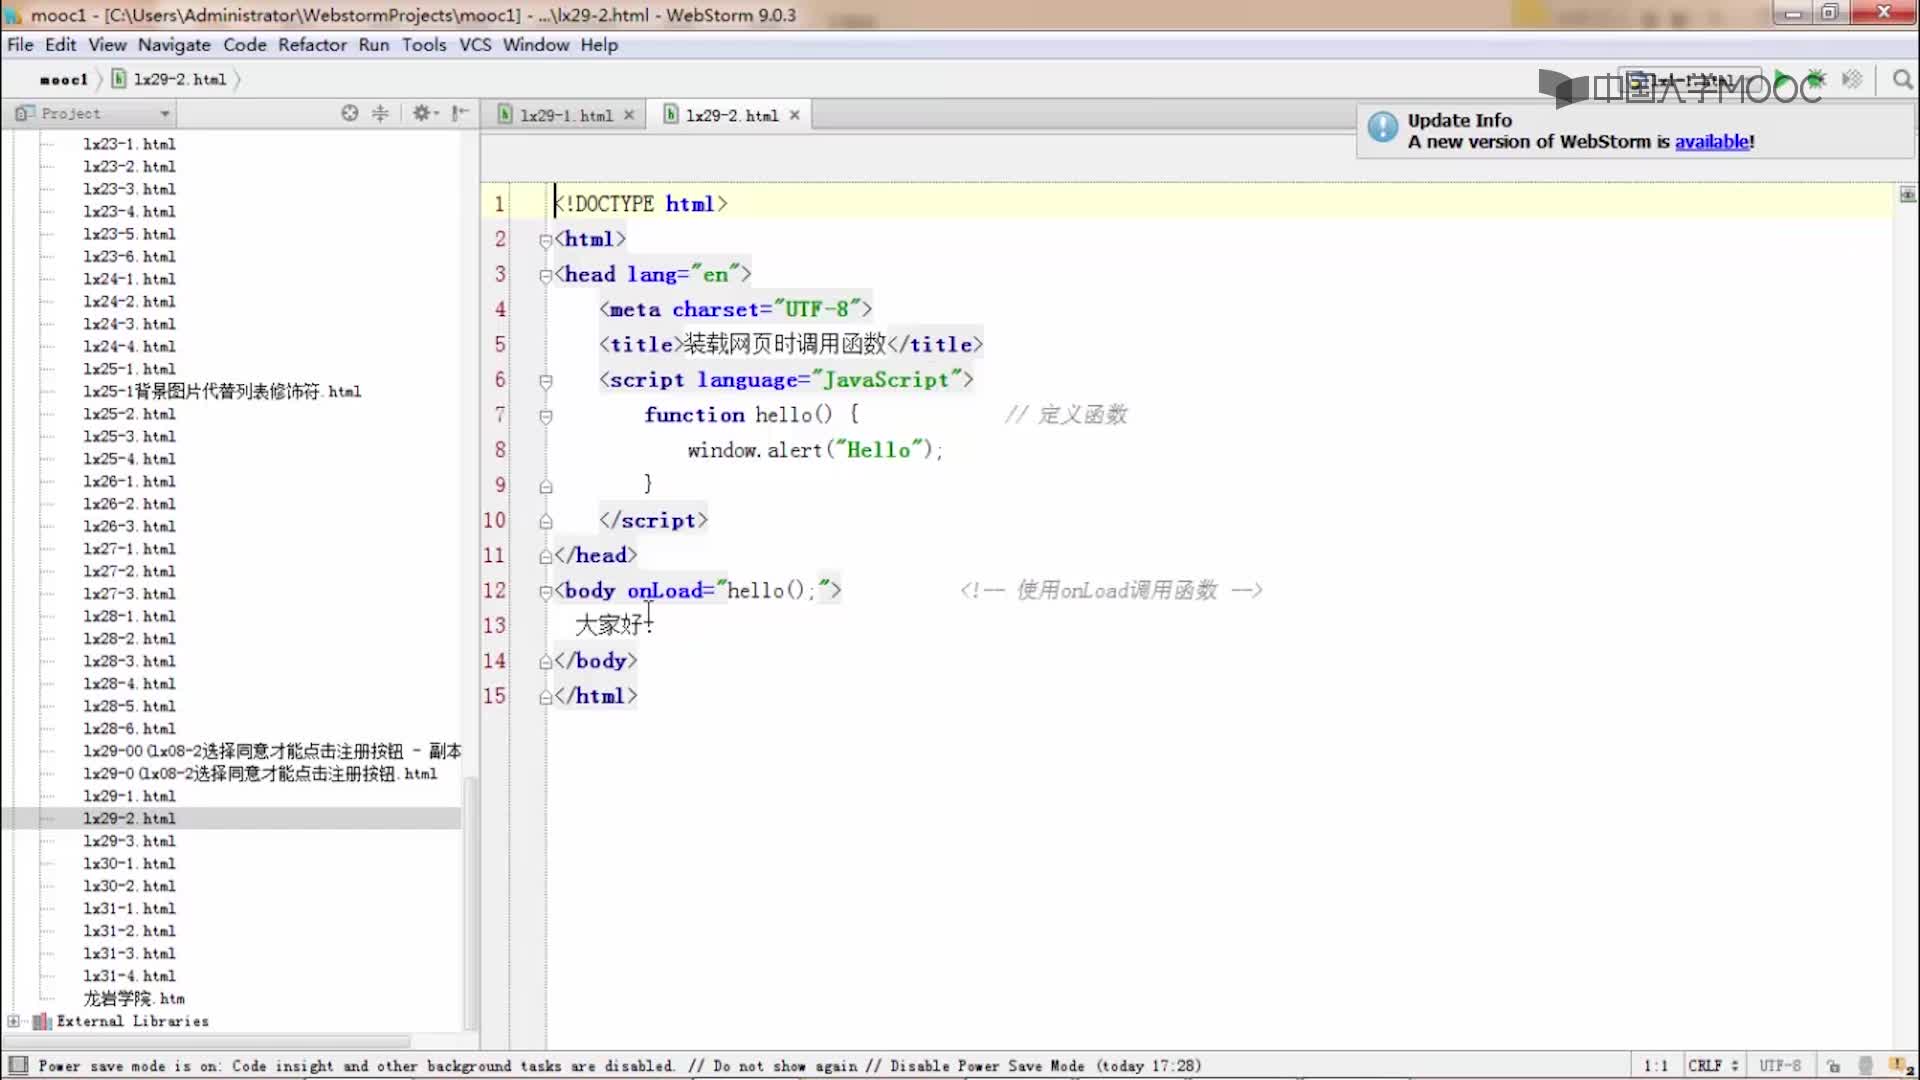Switch to the 1x29-1.html editor tab

(x=566, y=115)
